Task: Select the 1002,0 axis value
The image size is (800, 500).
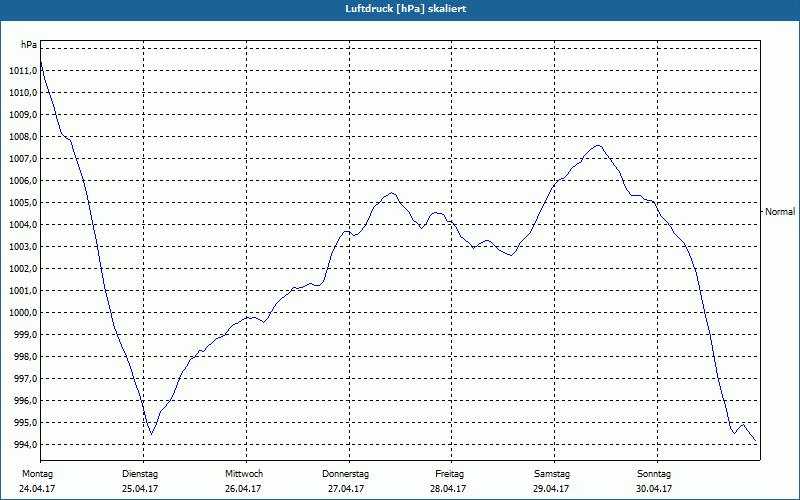Action: point(23,268)
